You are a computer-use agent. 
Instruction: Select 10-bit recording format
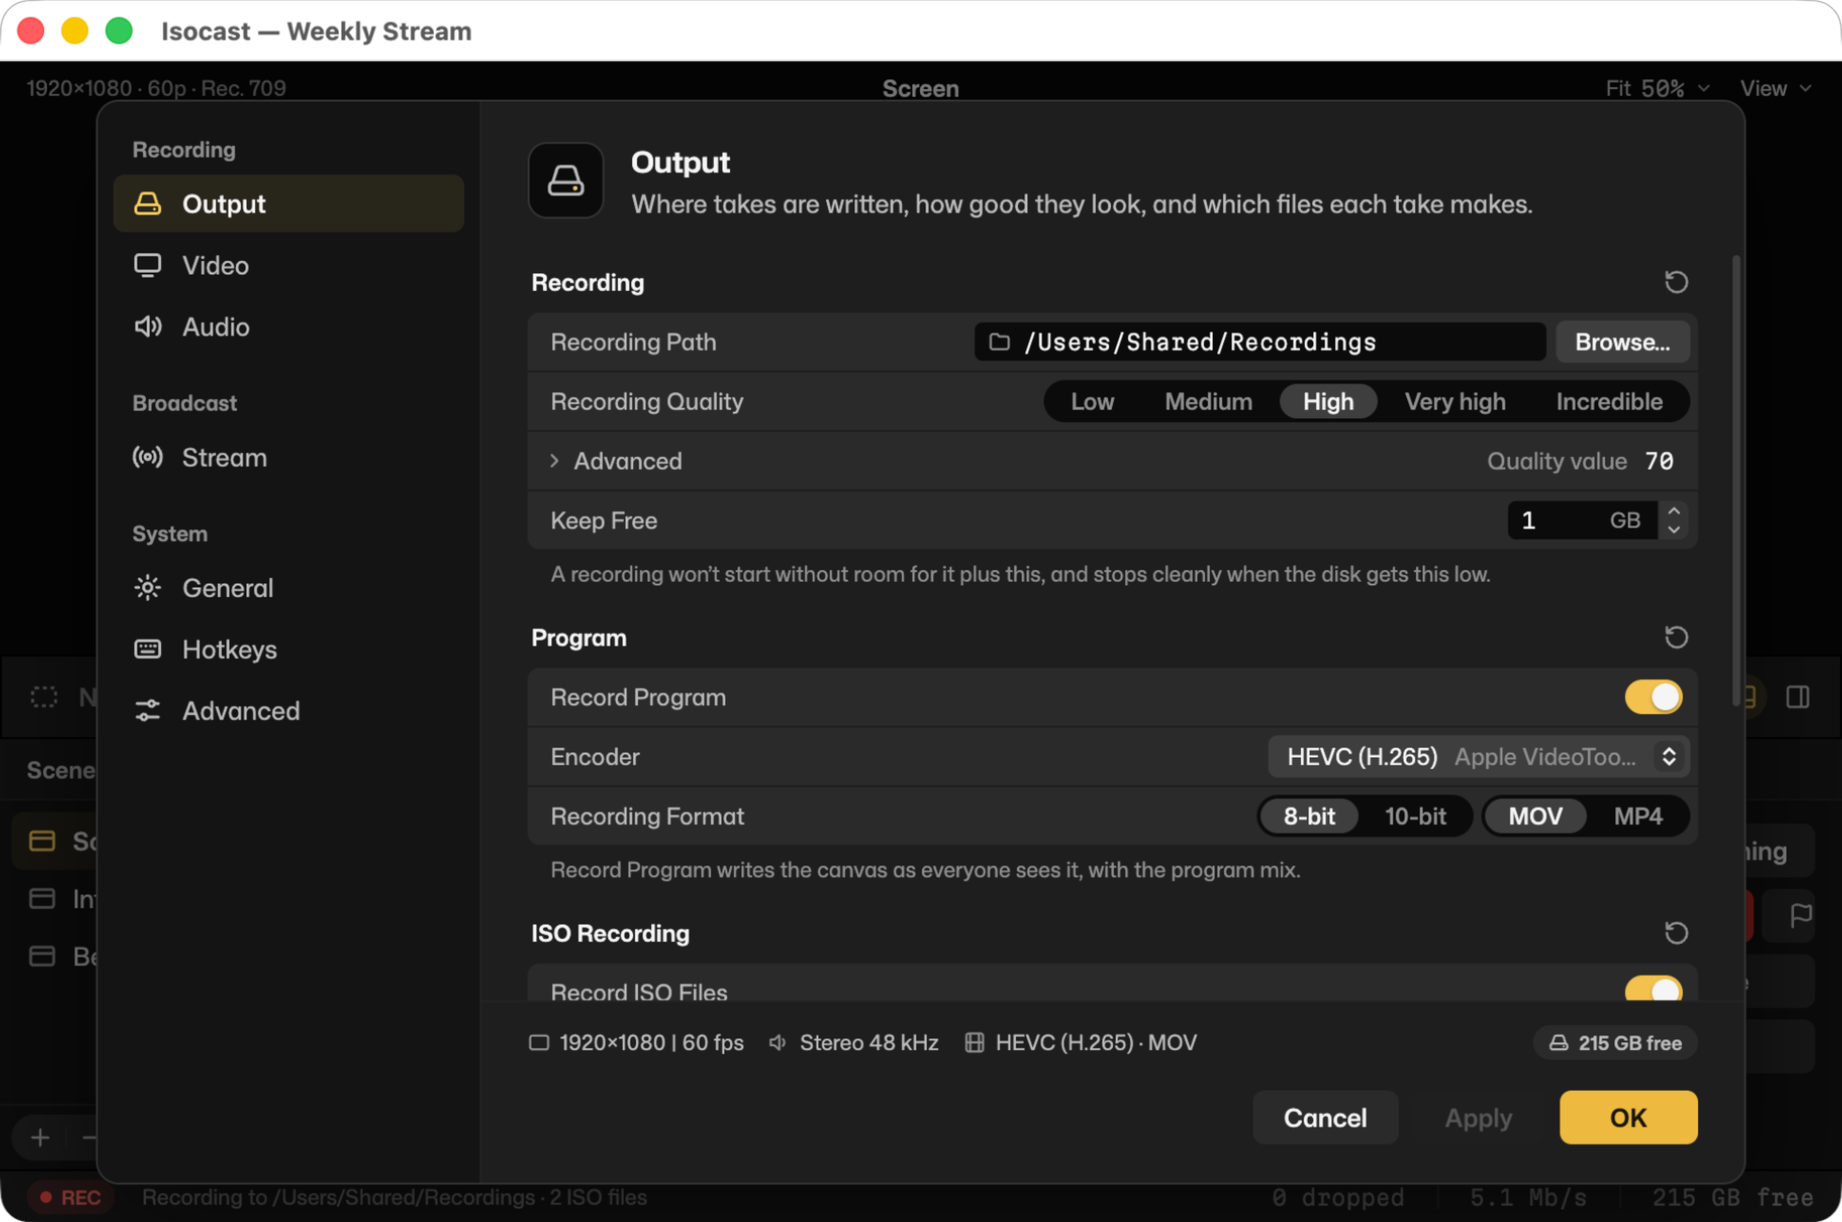pyautogui.click(x=1415, y=817)
